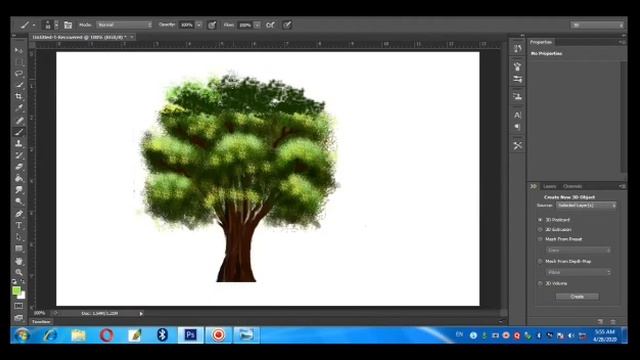Select the Magic Wand tool
This screenshot has height=360, width=640.
(x=19, y=85)
